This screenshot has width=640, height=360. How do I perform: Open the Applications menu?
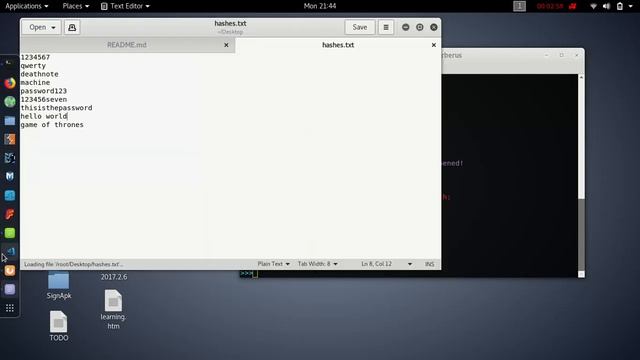tap(27, 6)
